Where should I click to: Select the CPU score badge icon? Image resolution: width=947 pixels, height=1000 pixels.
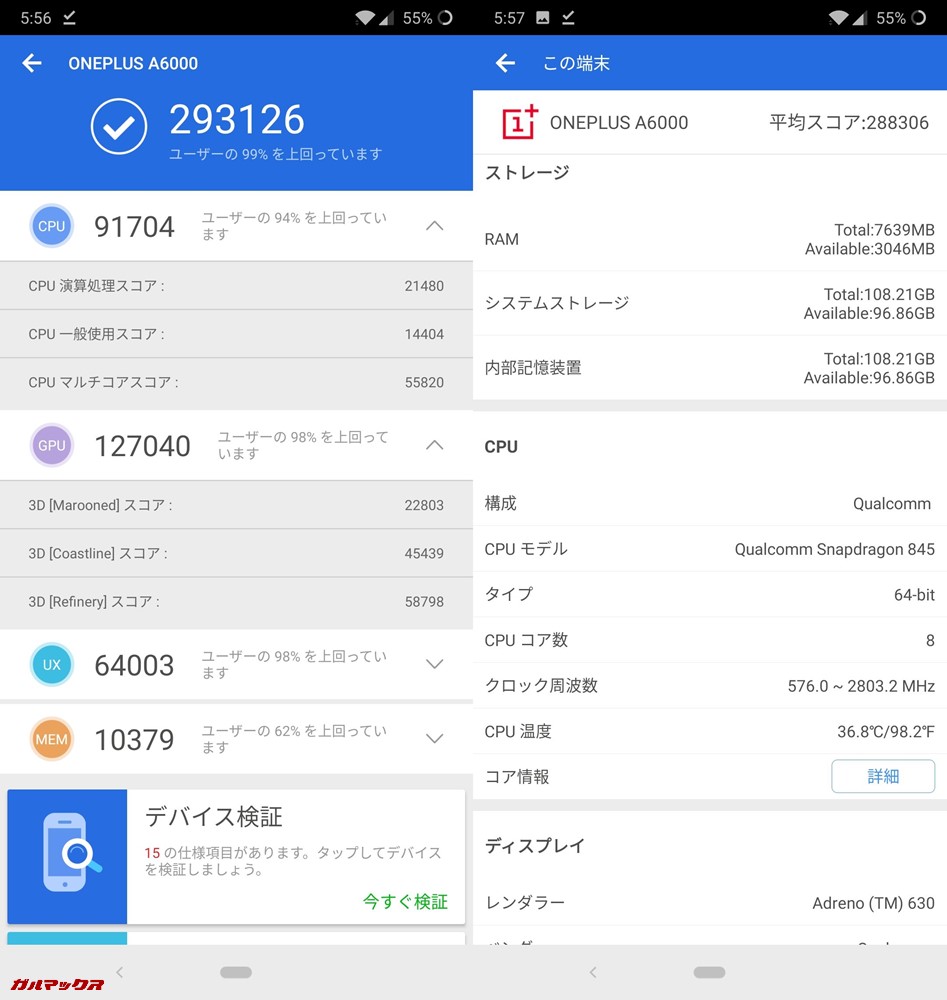51,226
